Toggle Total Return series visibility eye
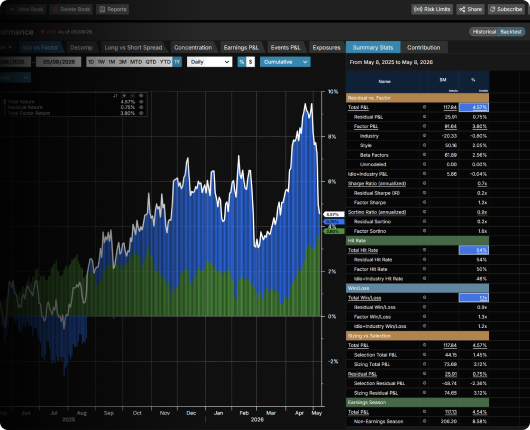Image resolution: width=530 pixels, height=430 pixels. (141, 102)
